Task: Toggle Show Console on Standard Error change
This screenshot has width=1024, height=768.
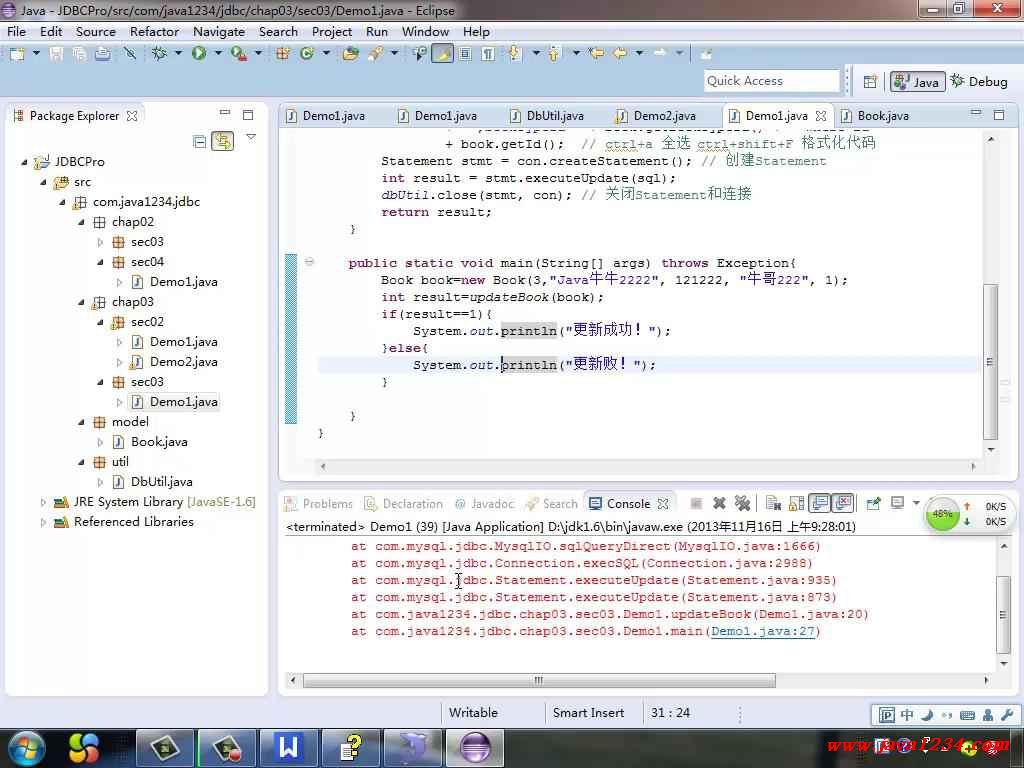Action: pyautogui.click(x=843, y=504)
